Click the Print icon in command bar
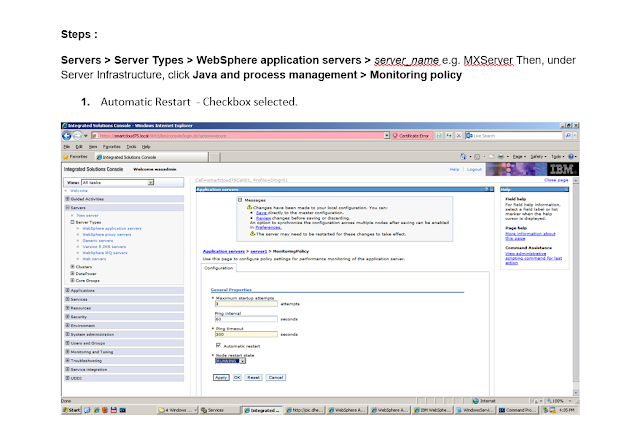The width and height of the screenshot is (640, 439). 501,157
